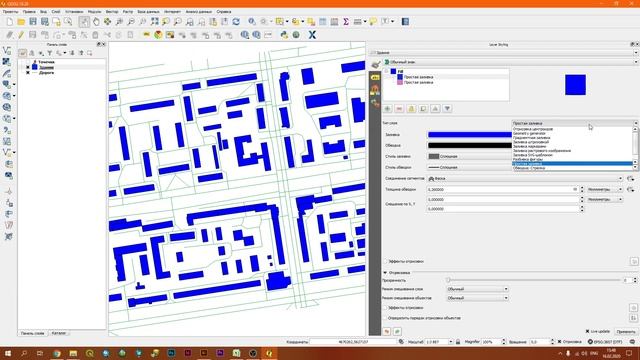
Task: Open the Identify Features tool
Action: (x=252, y=22)
